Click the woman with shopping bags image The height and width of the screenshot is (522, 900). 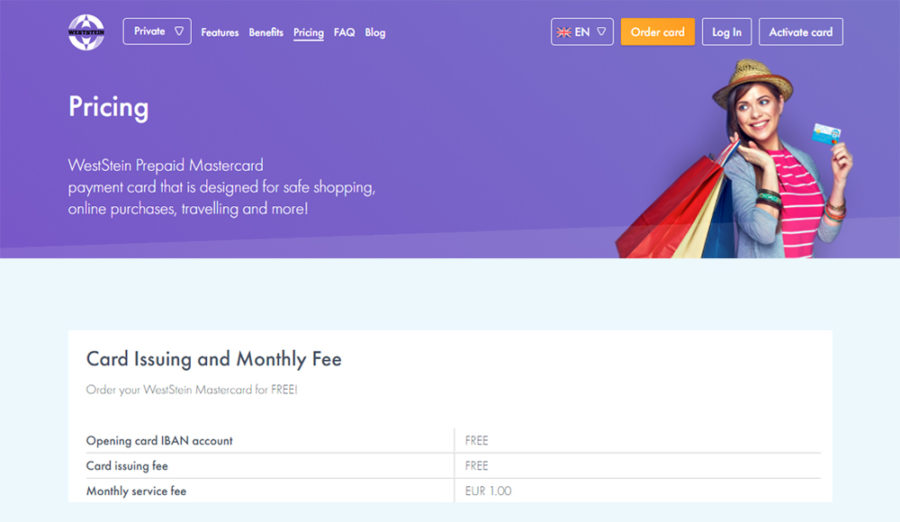point(735,158)
